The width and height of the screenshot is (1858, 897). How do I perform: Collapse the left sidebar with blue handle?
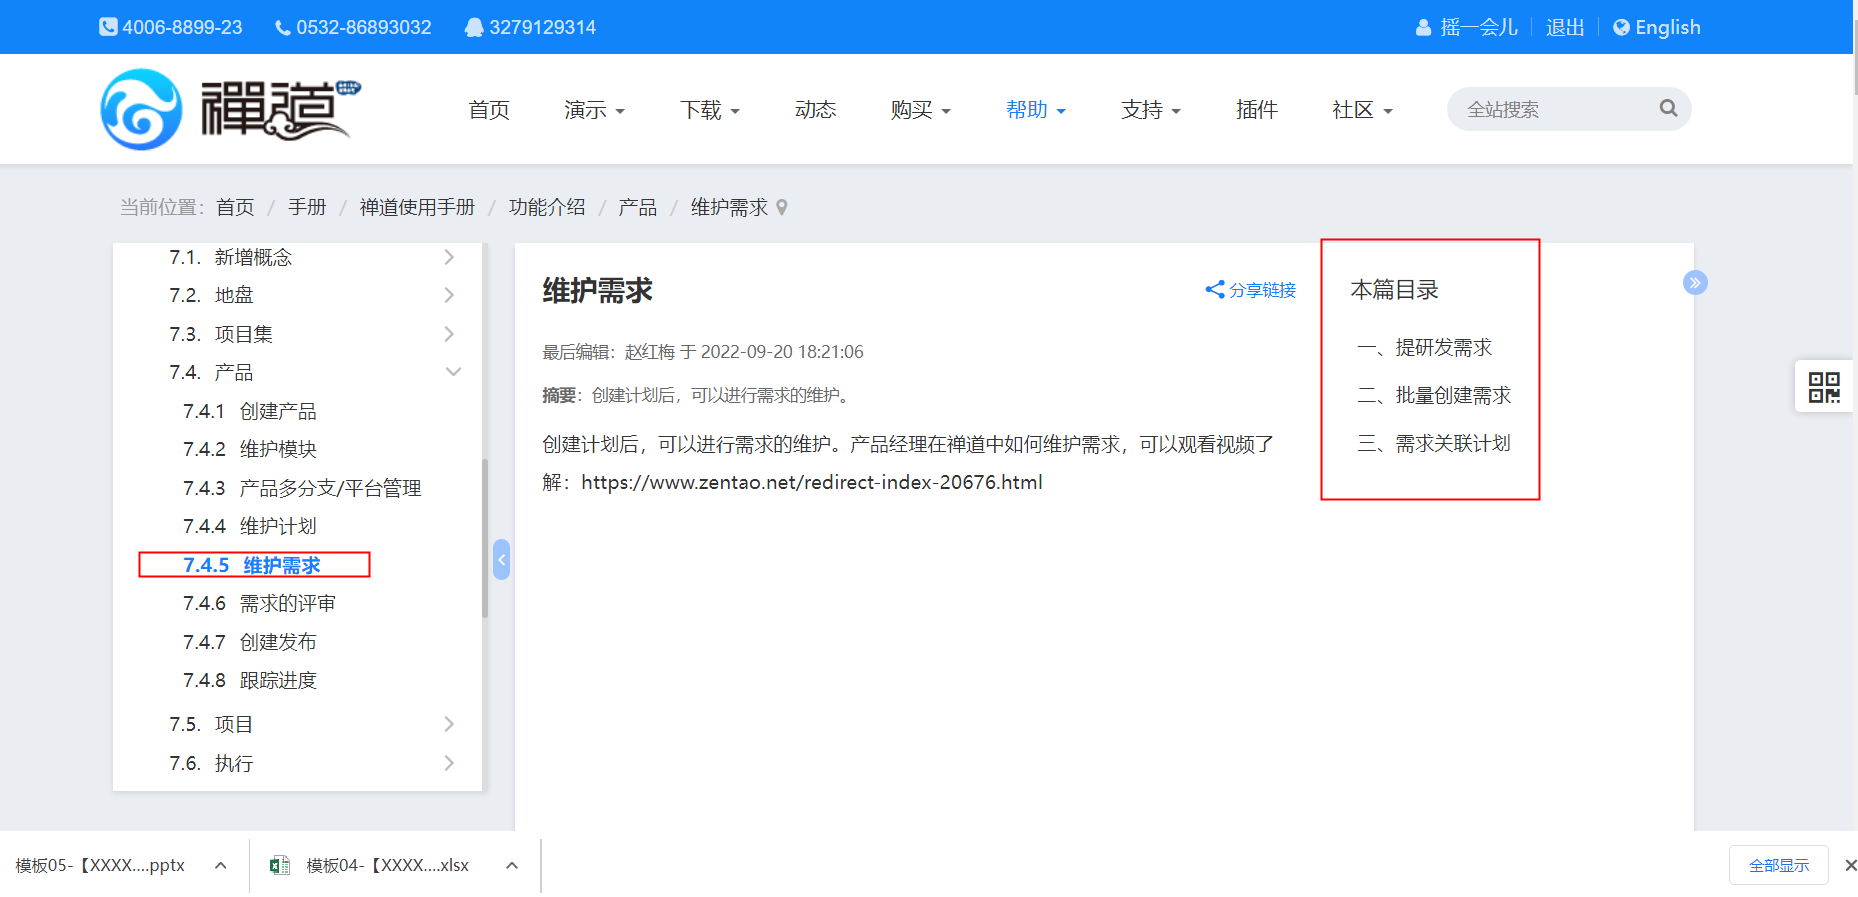[502, 560]
